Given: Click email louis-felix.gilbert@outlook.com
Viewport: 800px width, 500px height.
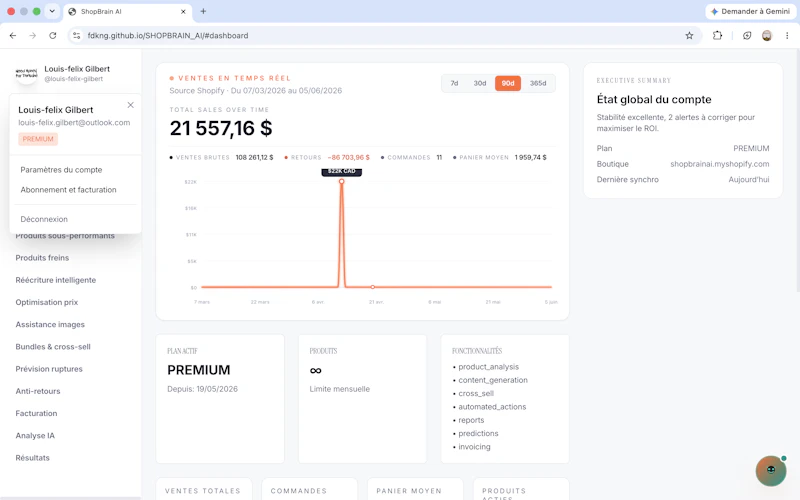Looking at the screenshot, I should pyautogui.click(x=74, y=123).
